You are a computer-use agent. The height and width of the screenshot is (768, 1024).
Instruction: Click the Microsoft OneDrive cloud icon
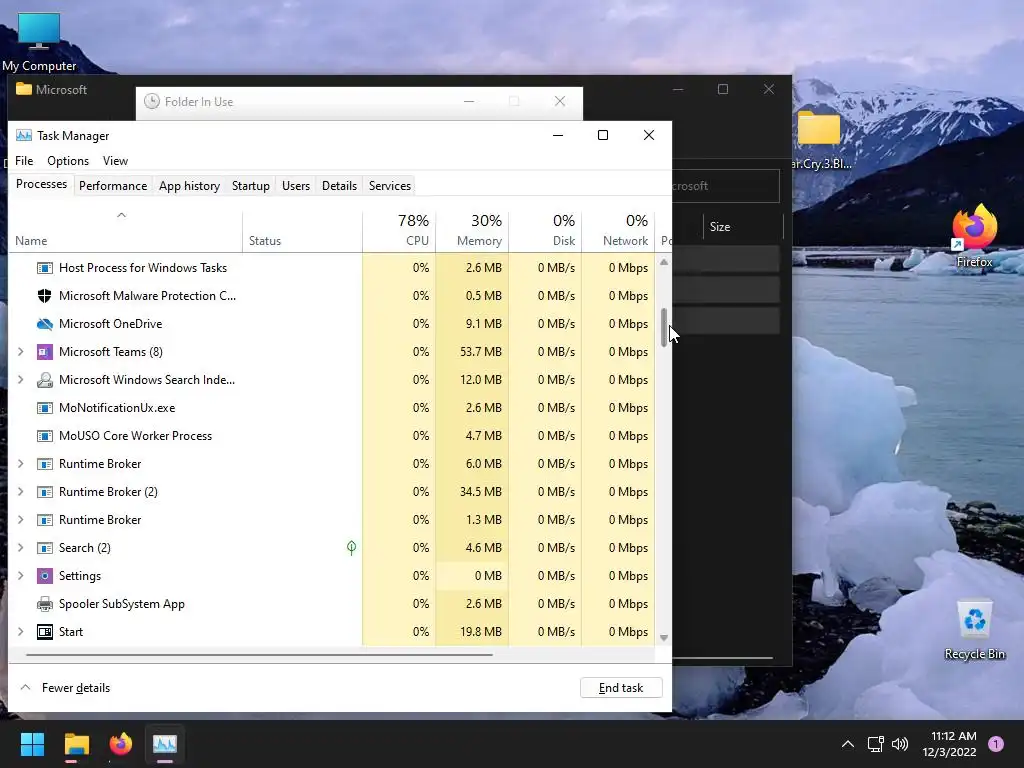(x=44, y=324)
